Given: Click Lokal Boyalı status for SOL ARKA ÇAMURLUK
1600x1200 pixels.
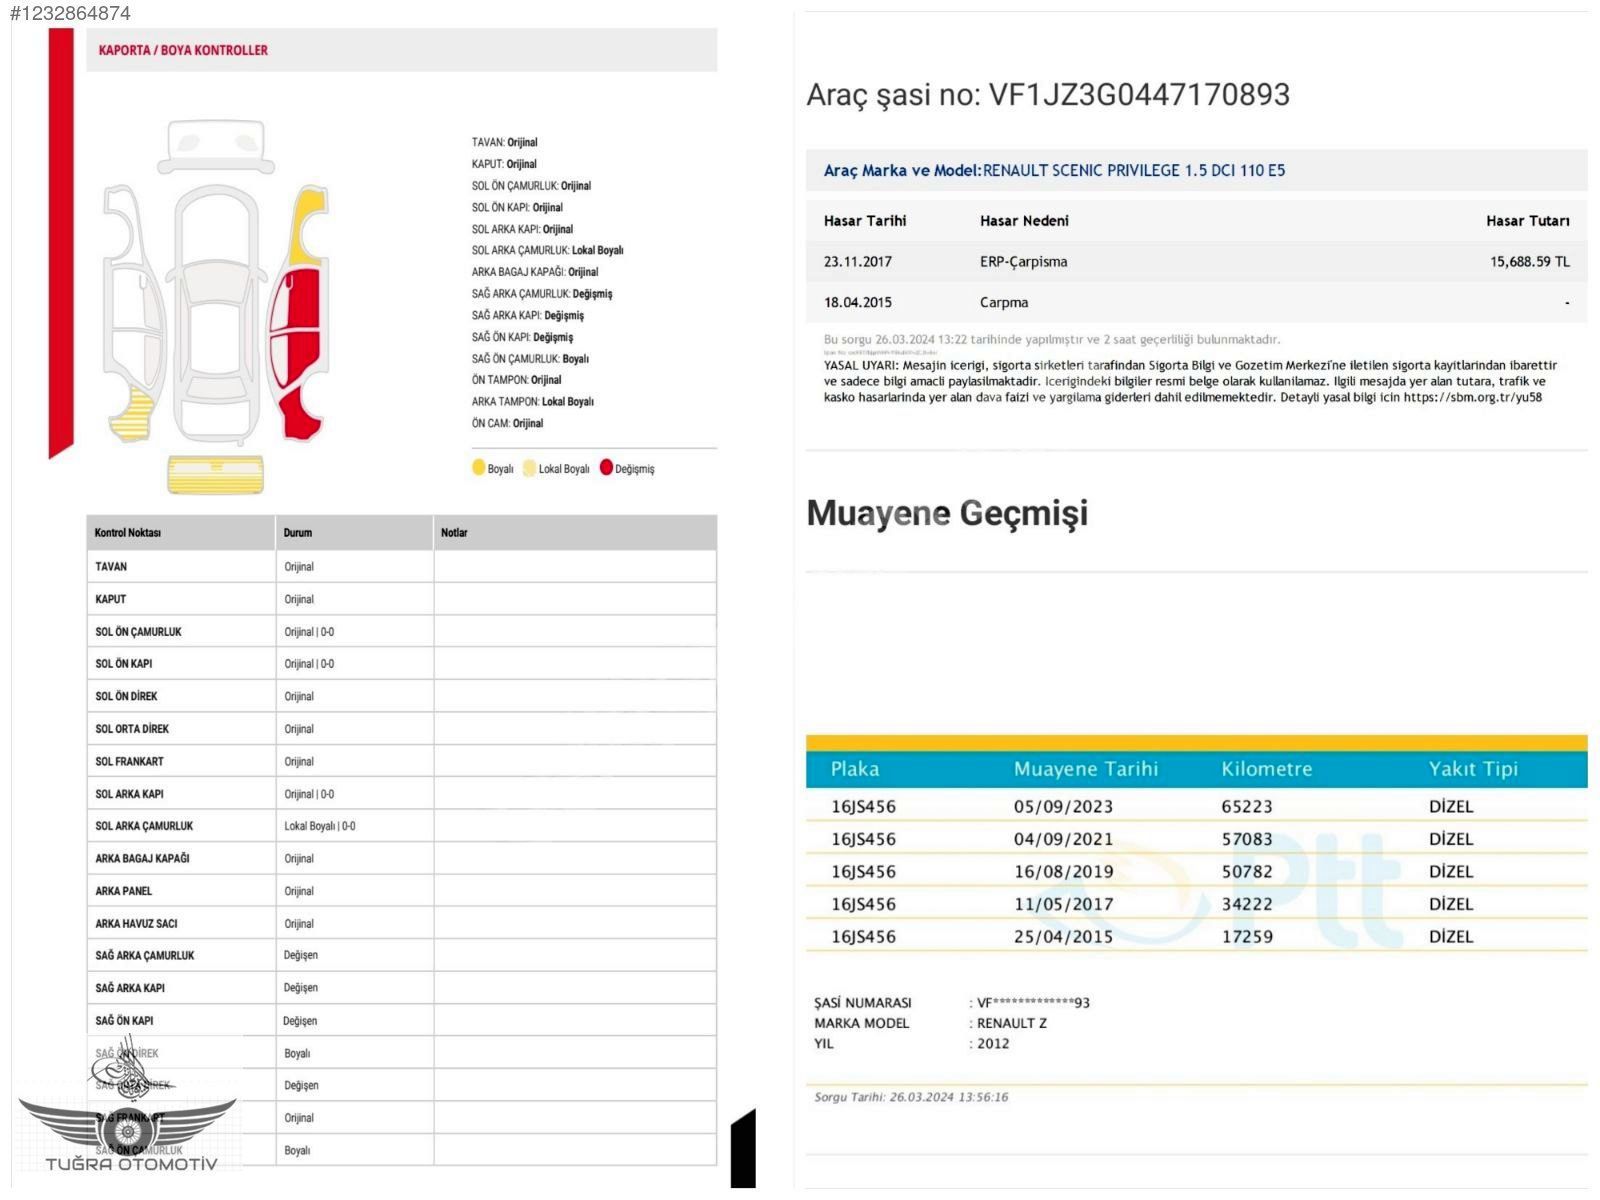Looking at the screenshot, I should (x=319, y=826).
